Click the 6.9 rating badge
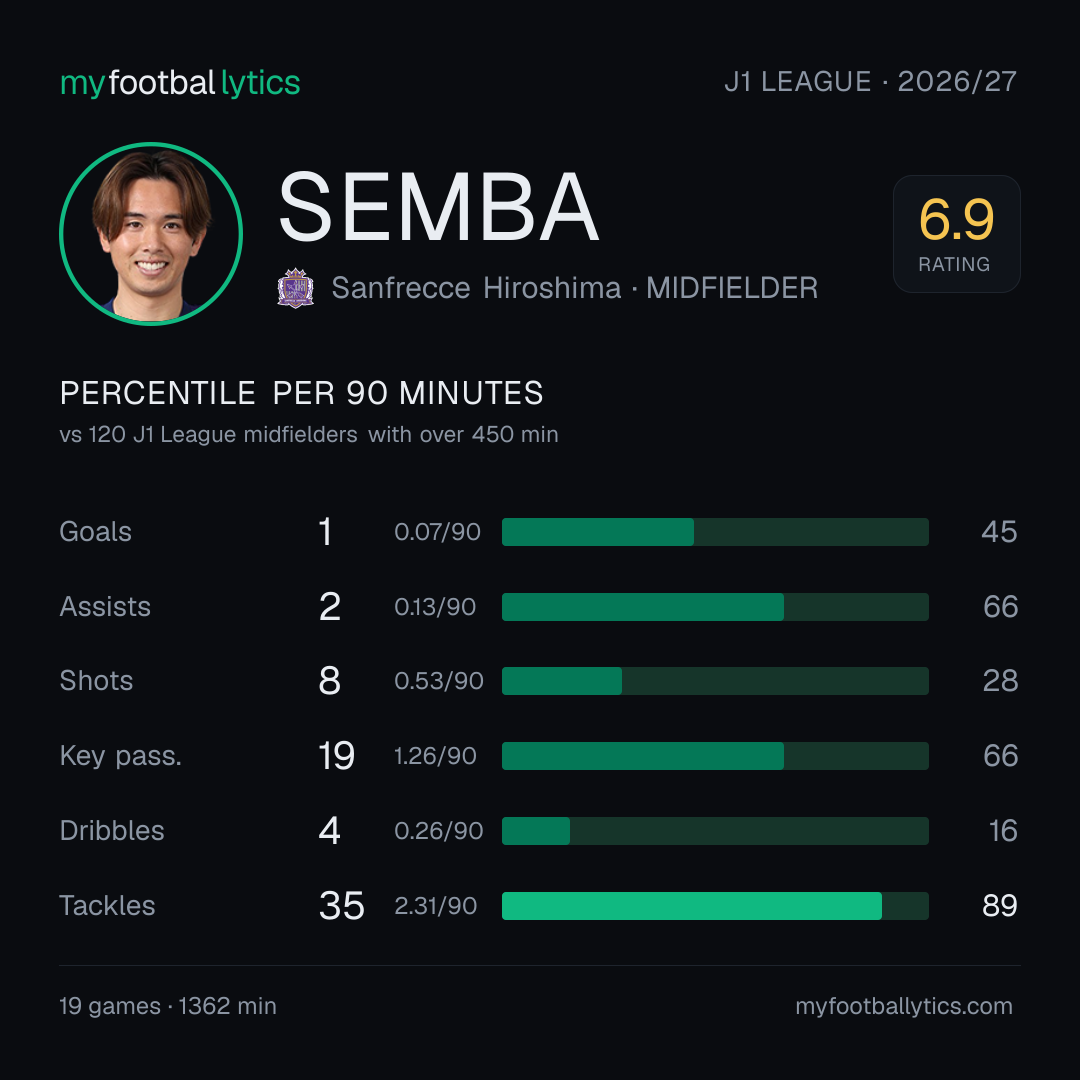The image size is (1080, 1080). pos(956,234)
